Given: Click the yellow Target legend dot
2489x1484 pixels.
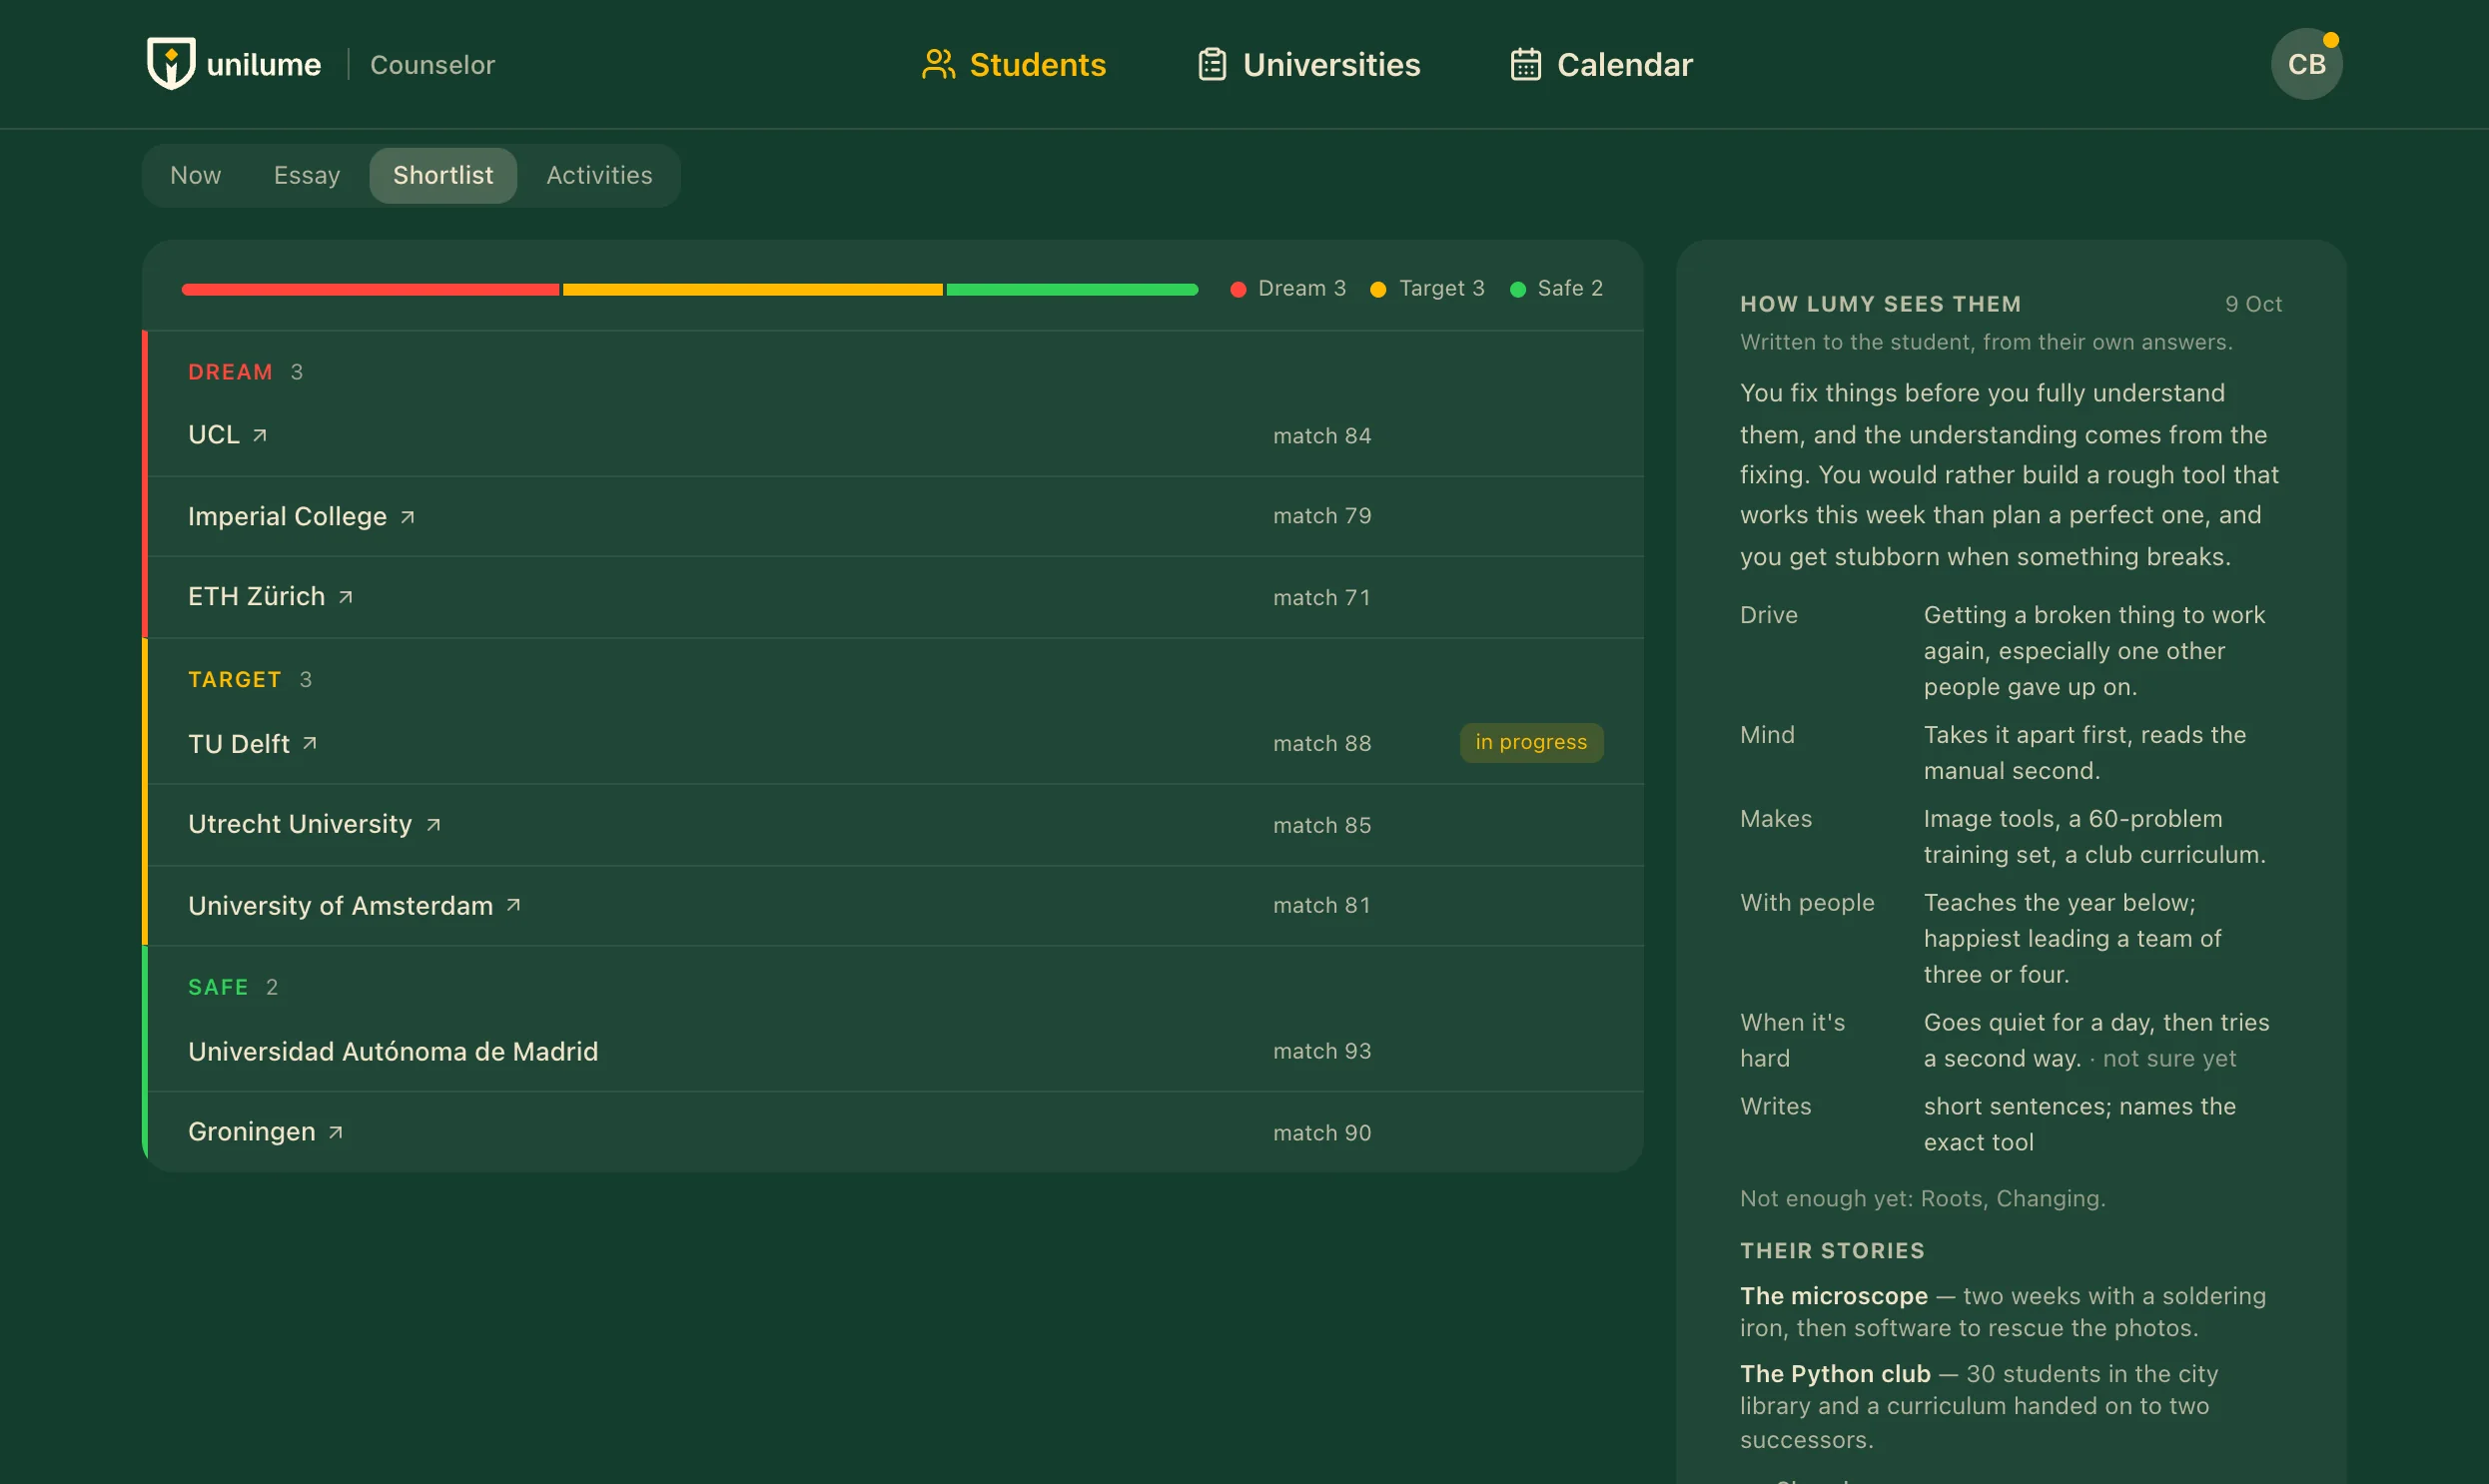Looking at the screenshot, I should click(x=1378, y=289).
